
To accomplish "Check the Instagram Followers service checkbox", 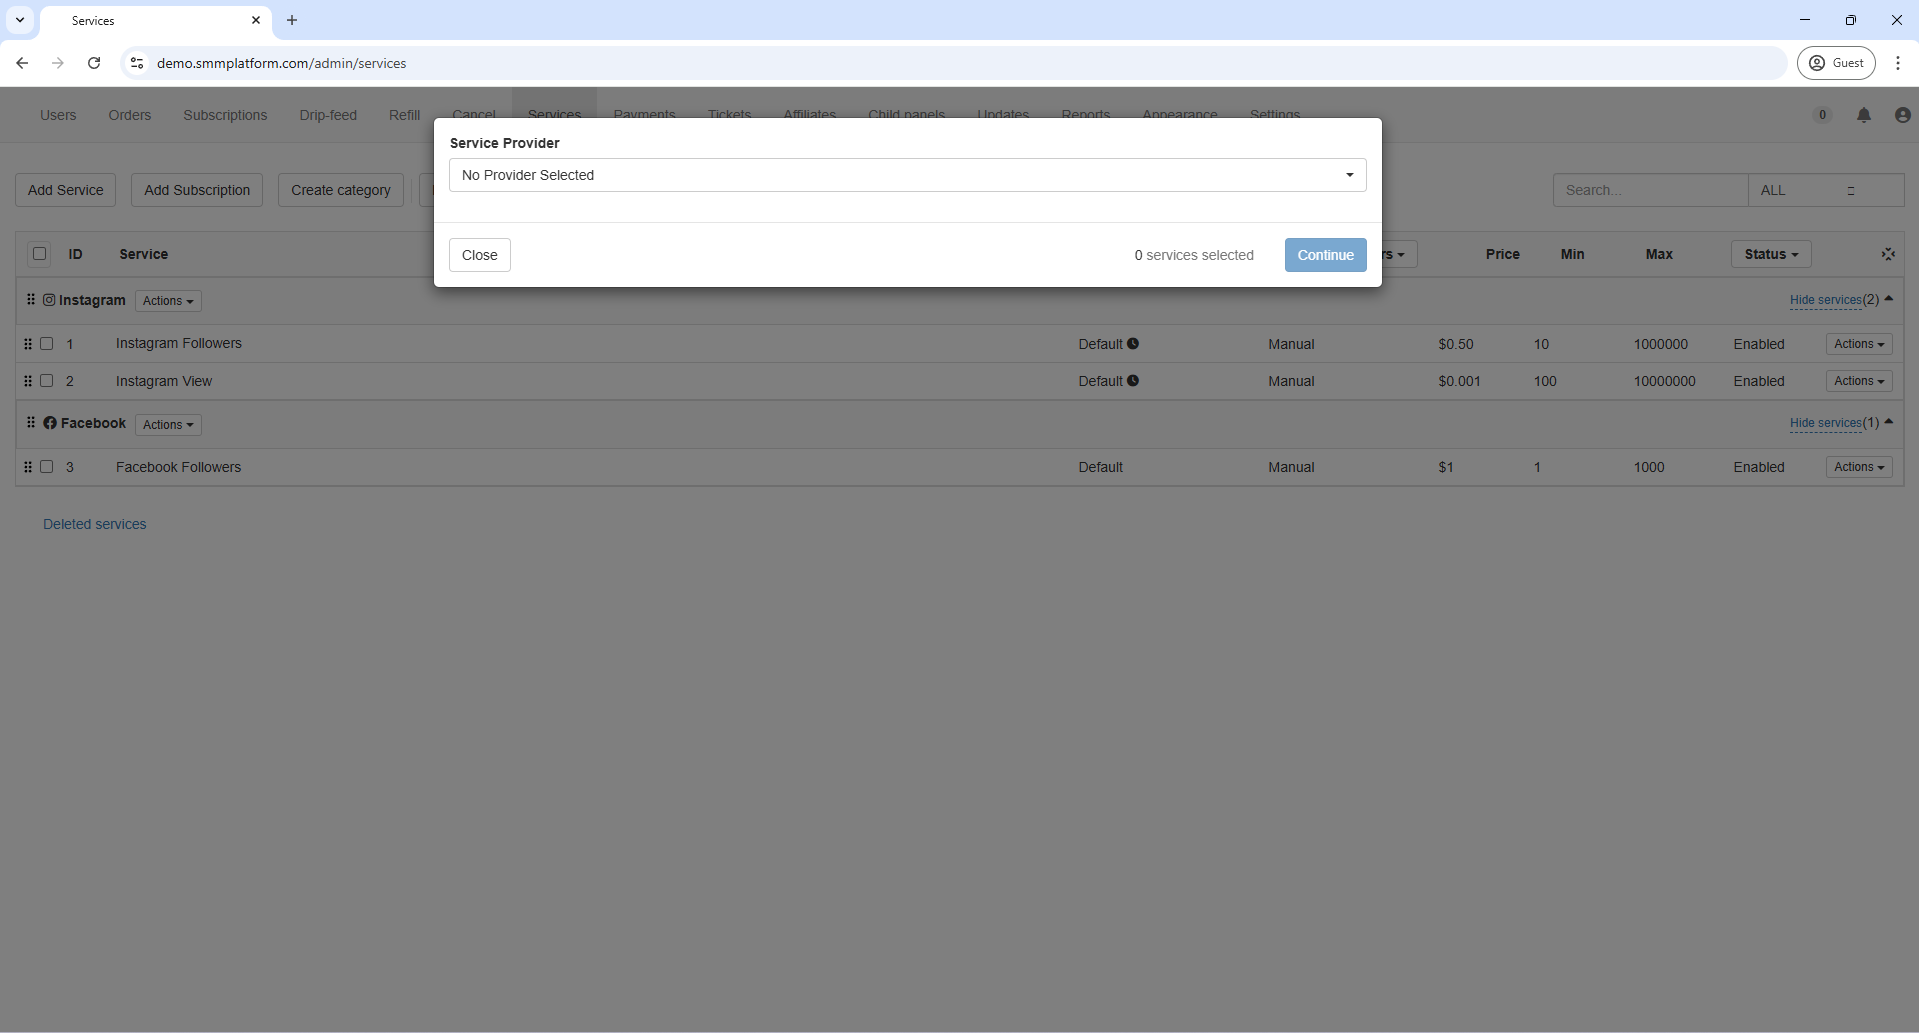I will pos(47,344).
